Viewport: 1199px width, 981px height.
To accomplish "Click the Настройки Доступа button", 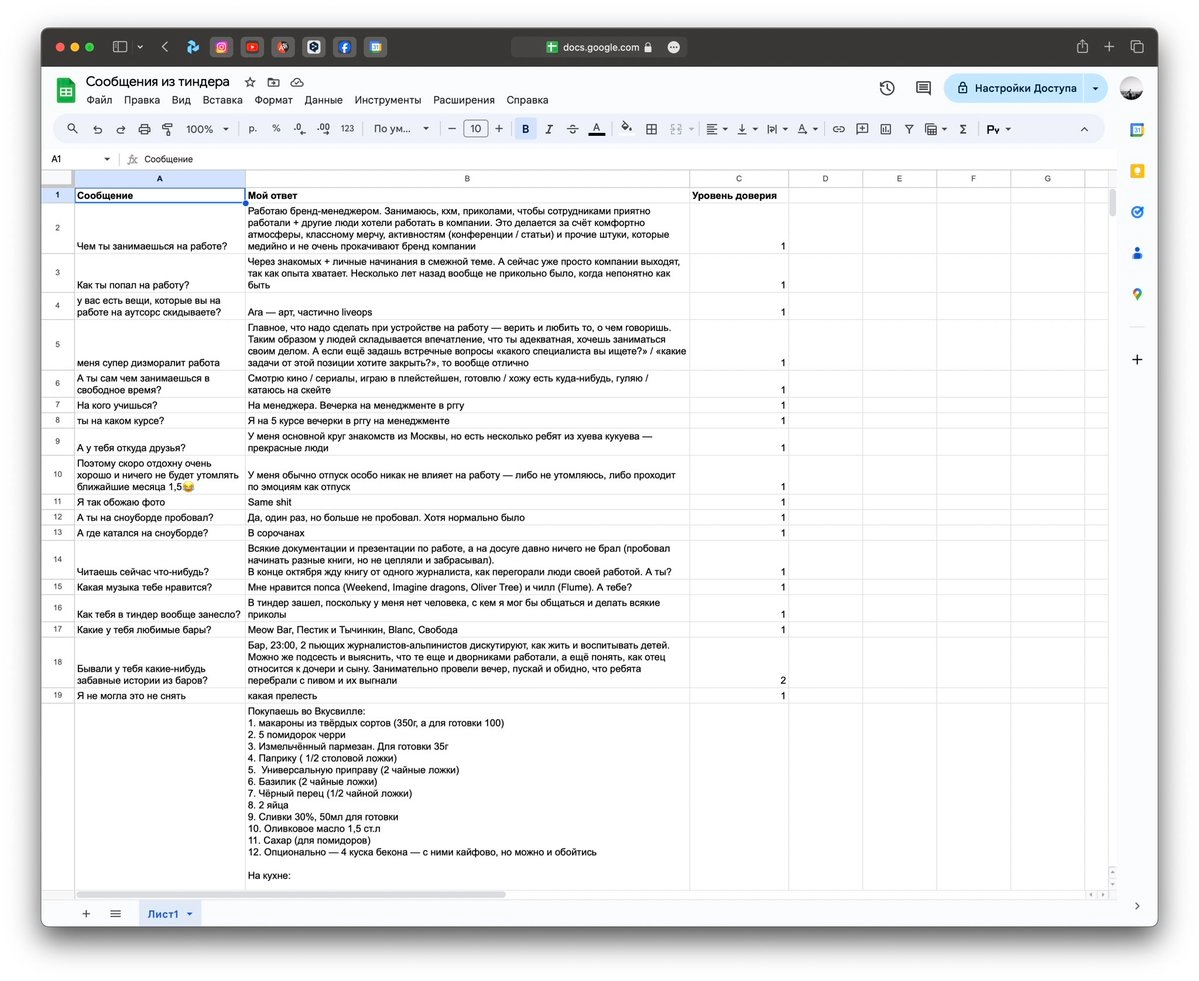I will (x=1016, y=88).
